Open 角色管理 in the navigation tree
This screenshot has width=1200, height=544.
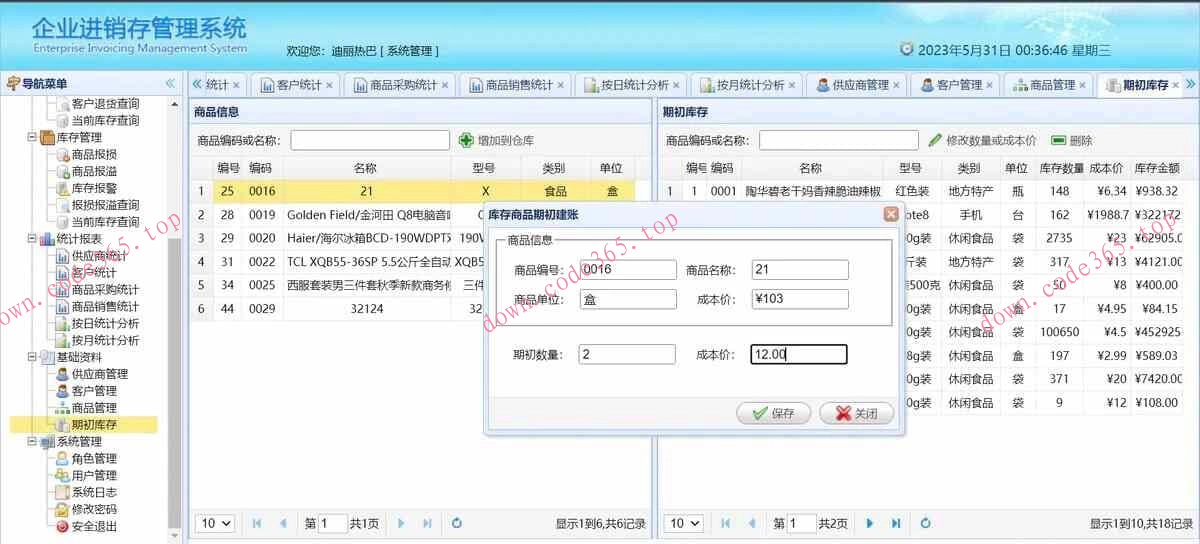[94, 459]
